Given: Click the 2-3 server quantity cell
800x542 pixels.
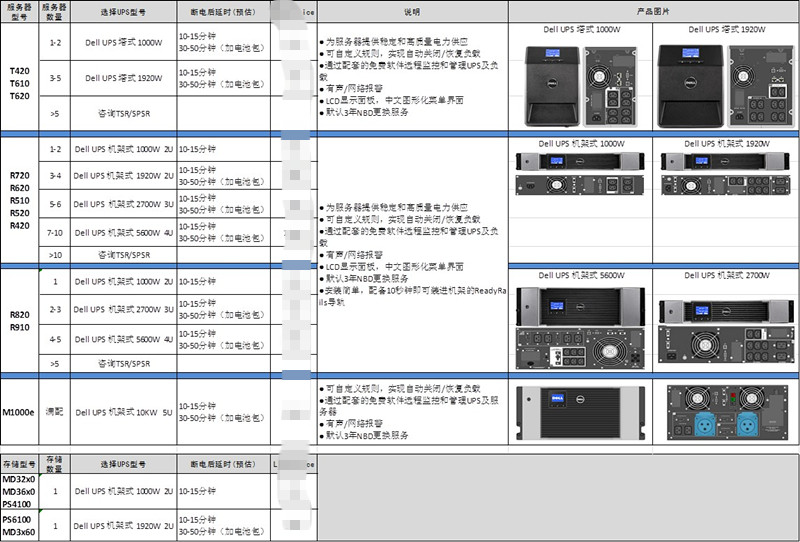Looking at the screenshot, I should click(x=55, y=309).
